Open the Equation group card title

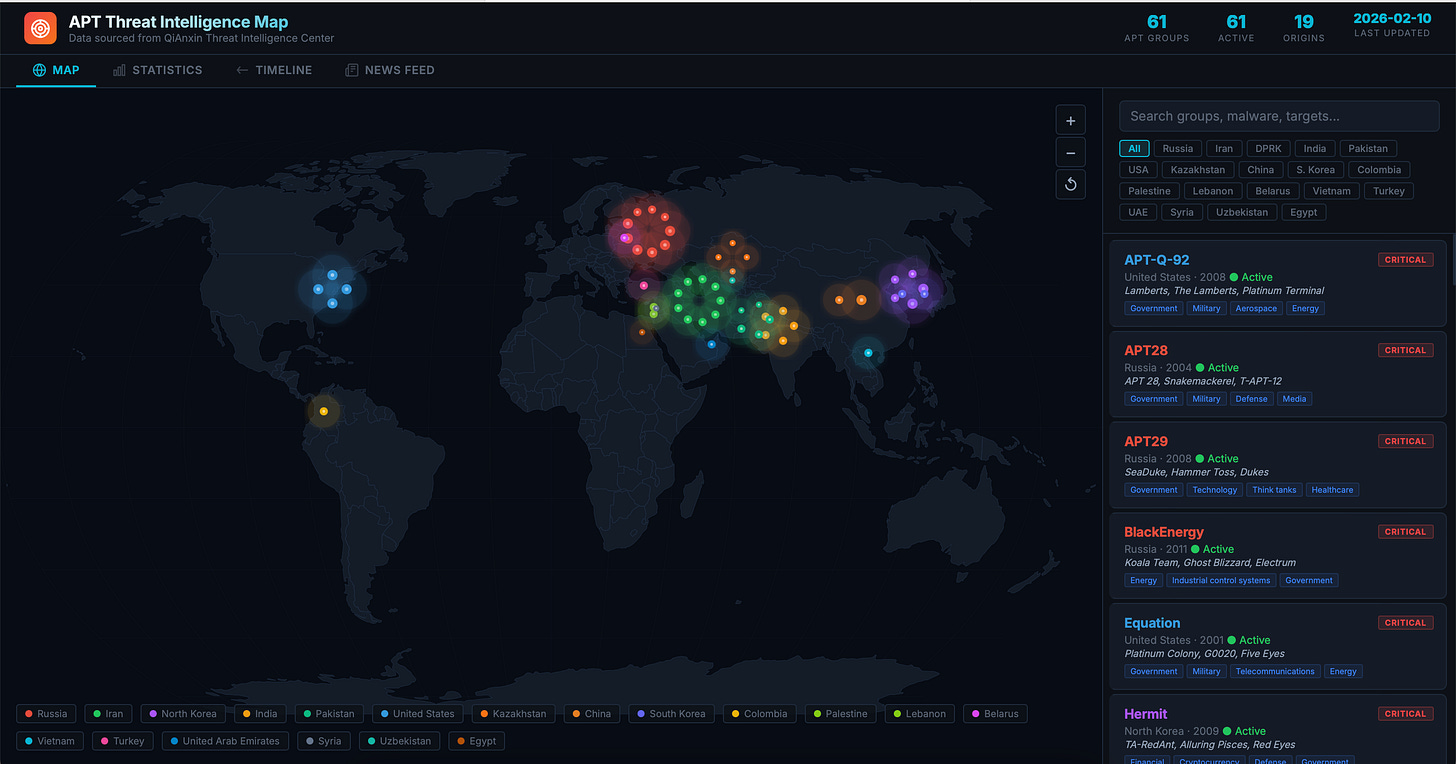[1152, 623]
